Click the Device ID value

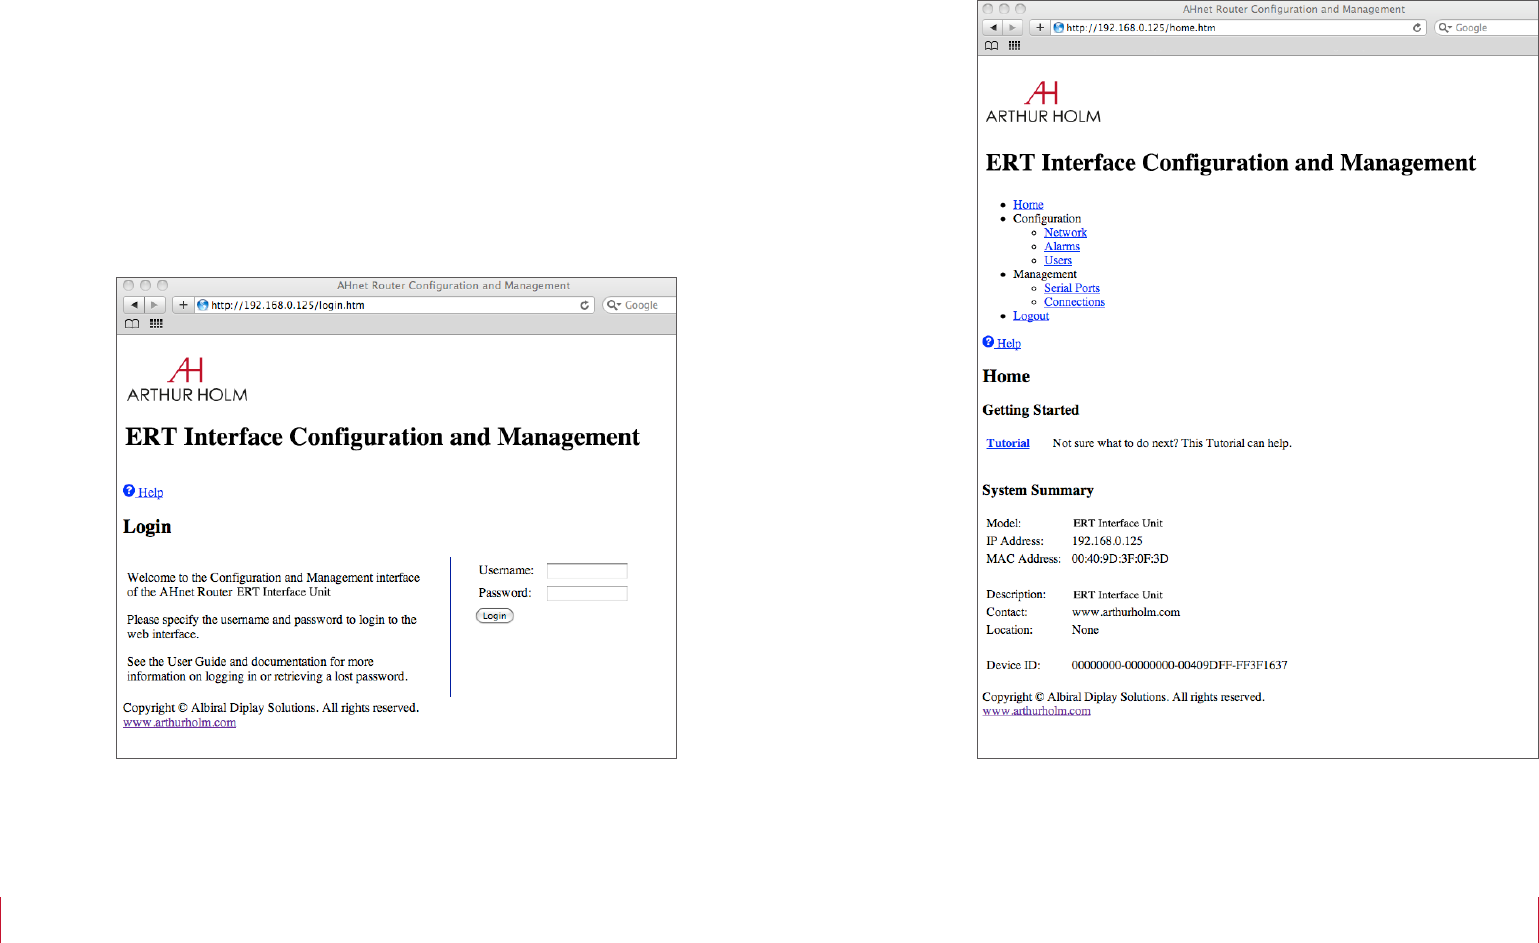pos(1180,666)
